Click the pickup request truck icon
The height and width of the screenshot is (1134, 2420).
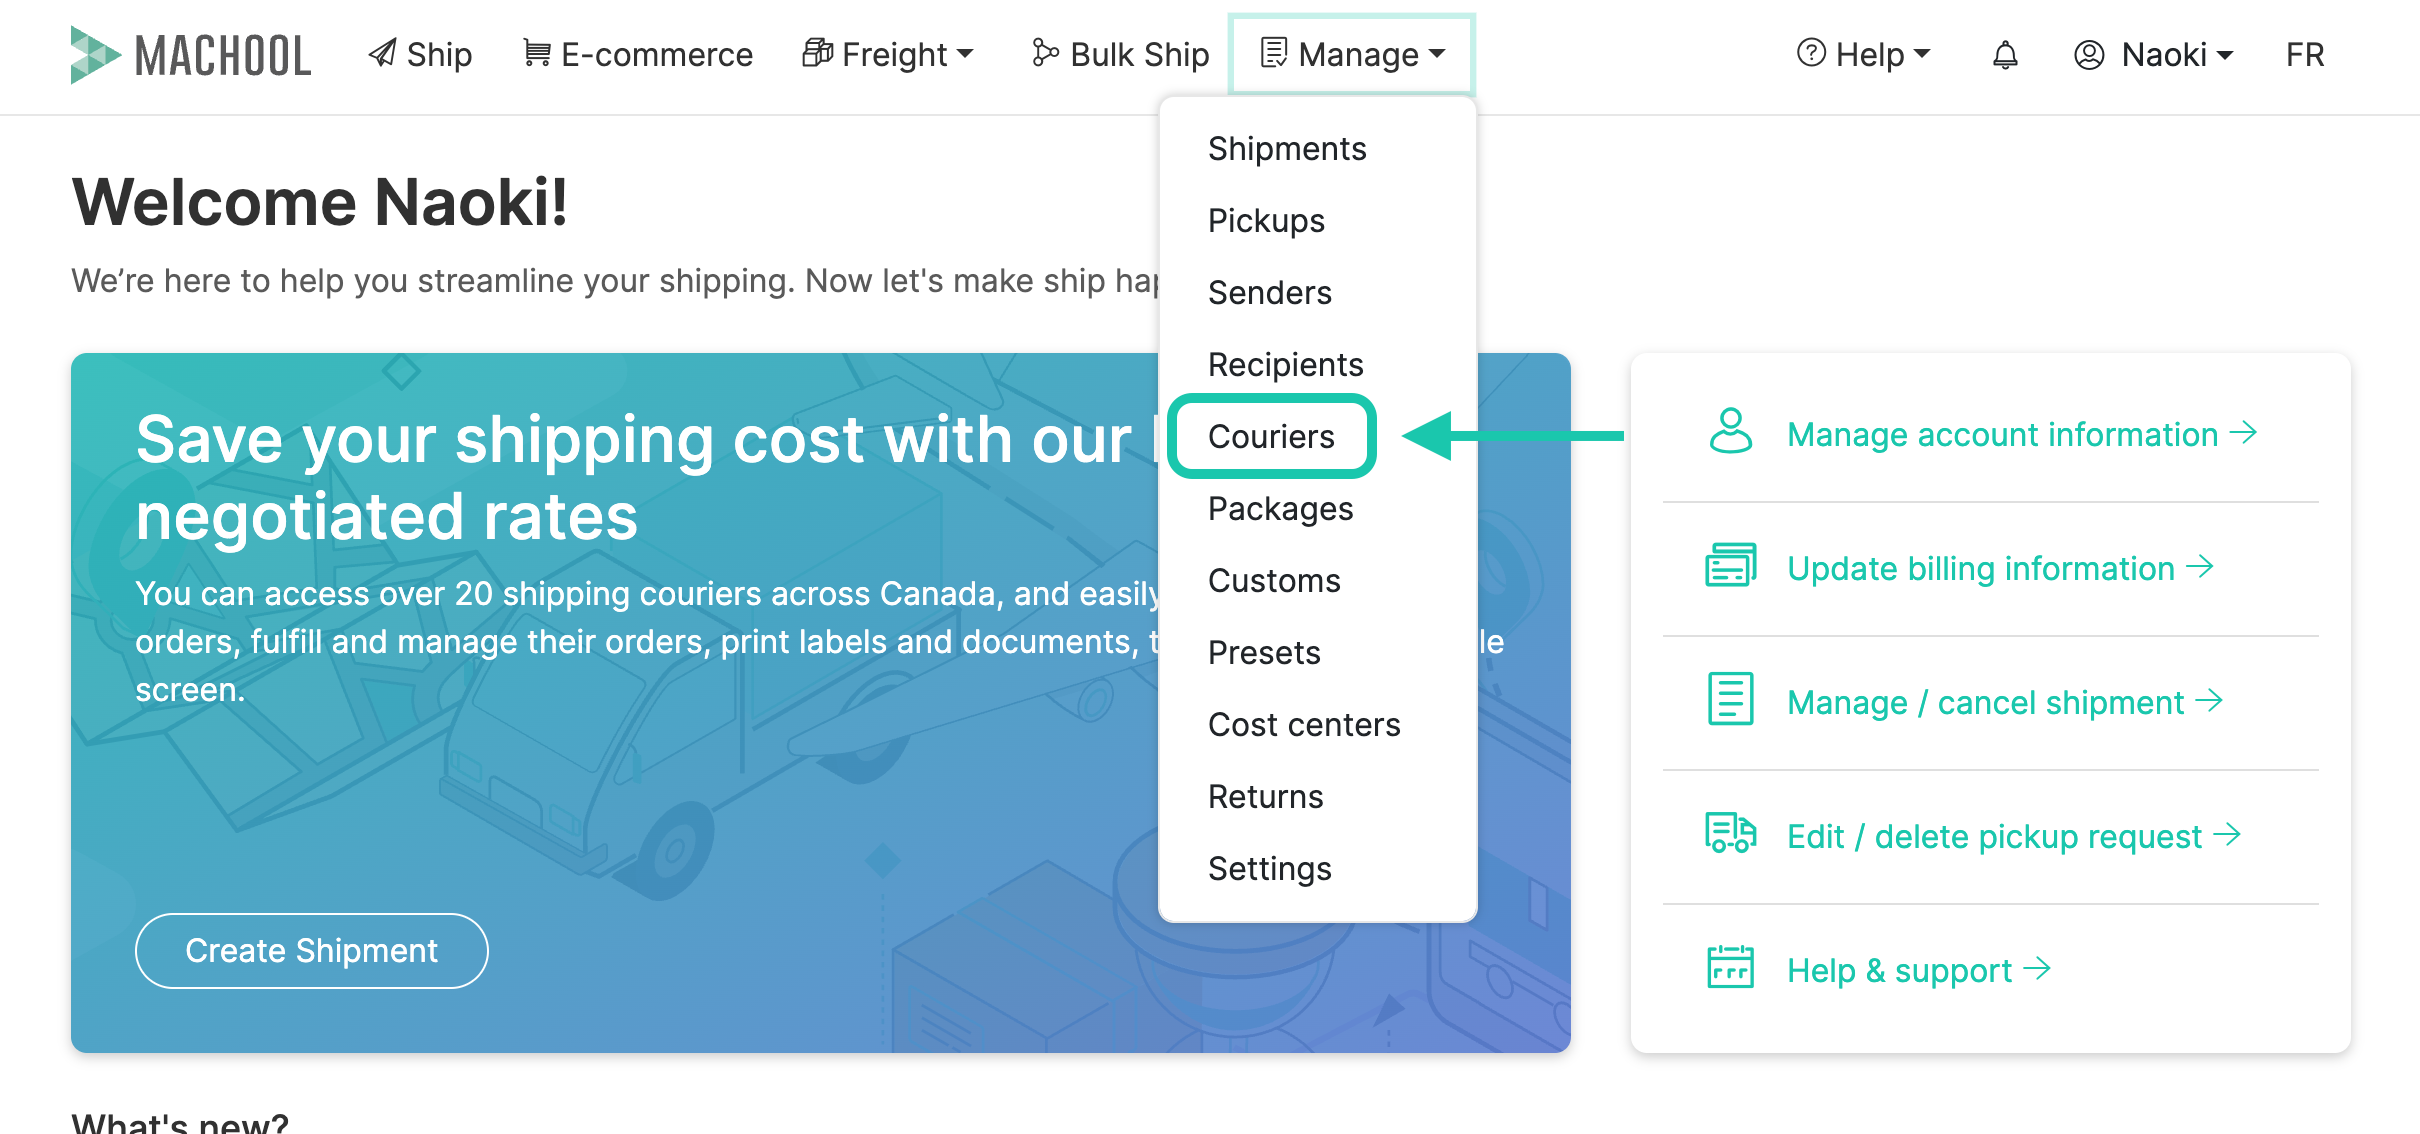pos(1730,833)
